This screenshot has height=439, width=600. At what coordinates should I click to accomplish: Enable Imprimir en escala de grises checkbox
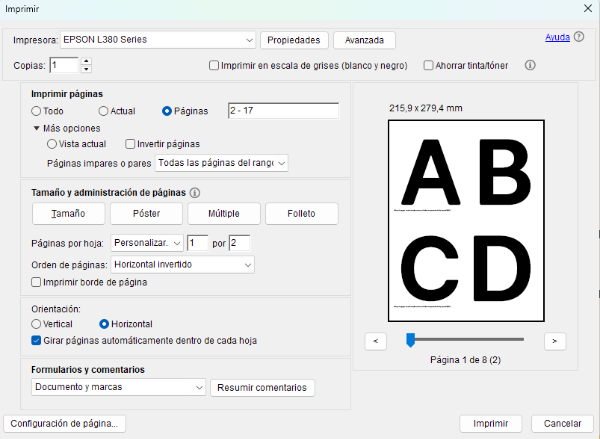click(214, 66)
